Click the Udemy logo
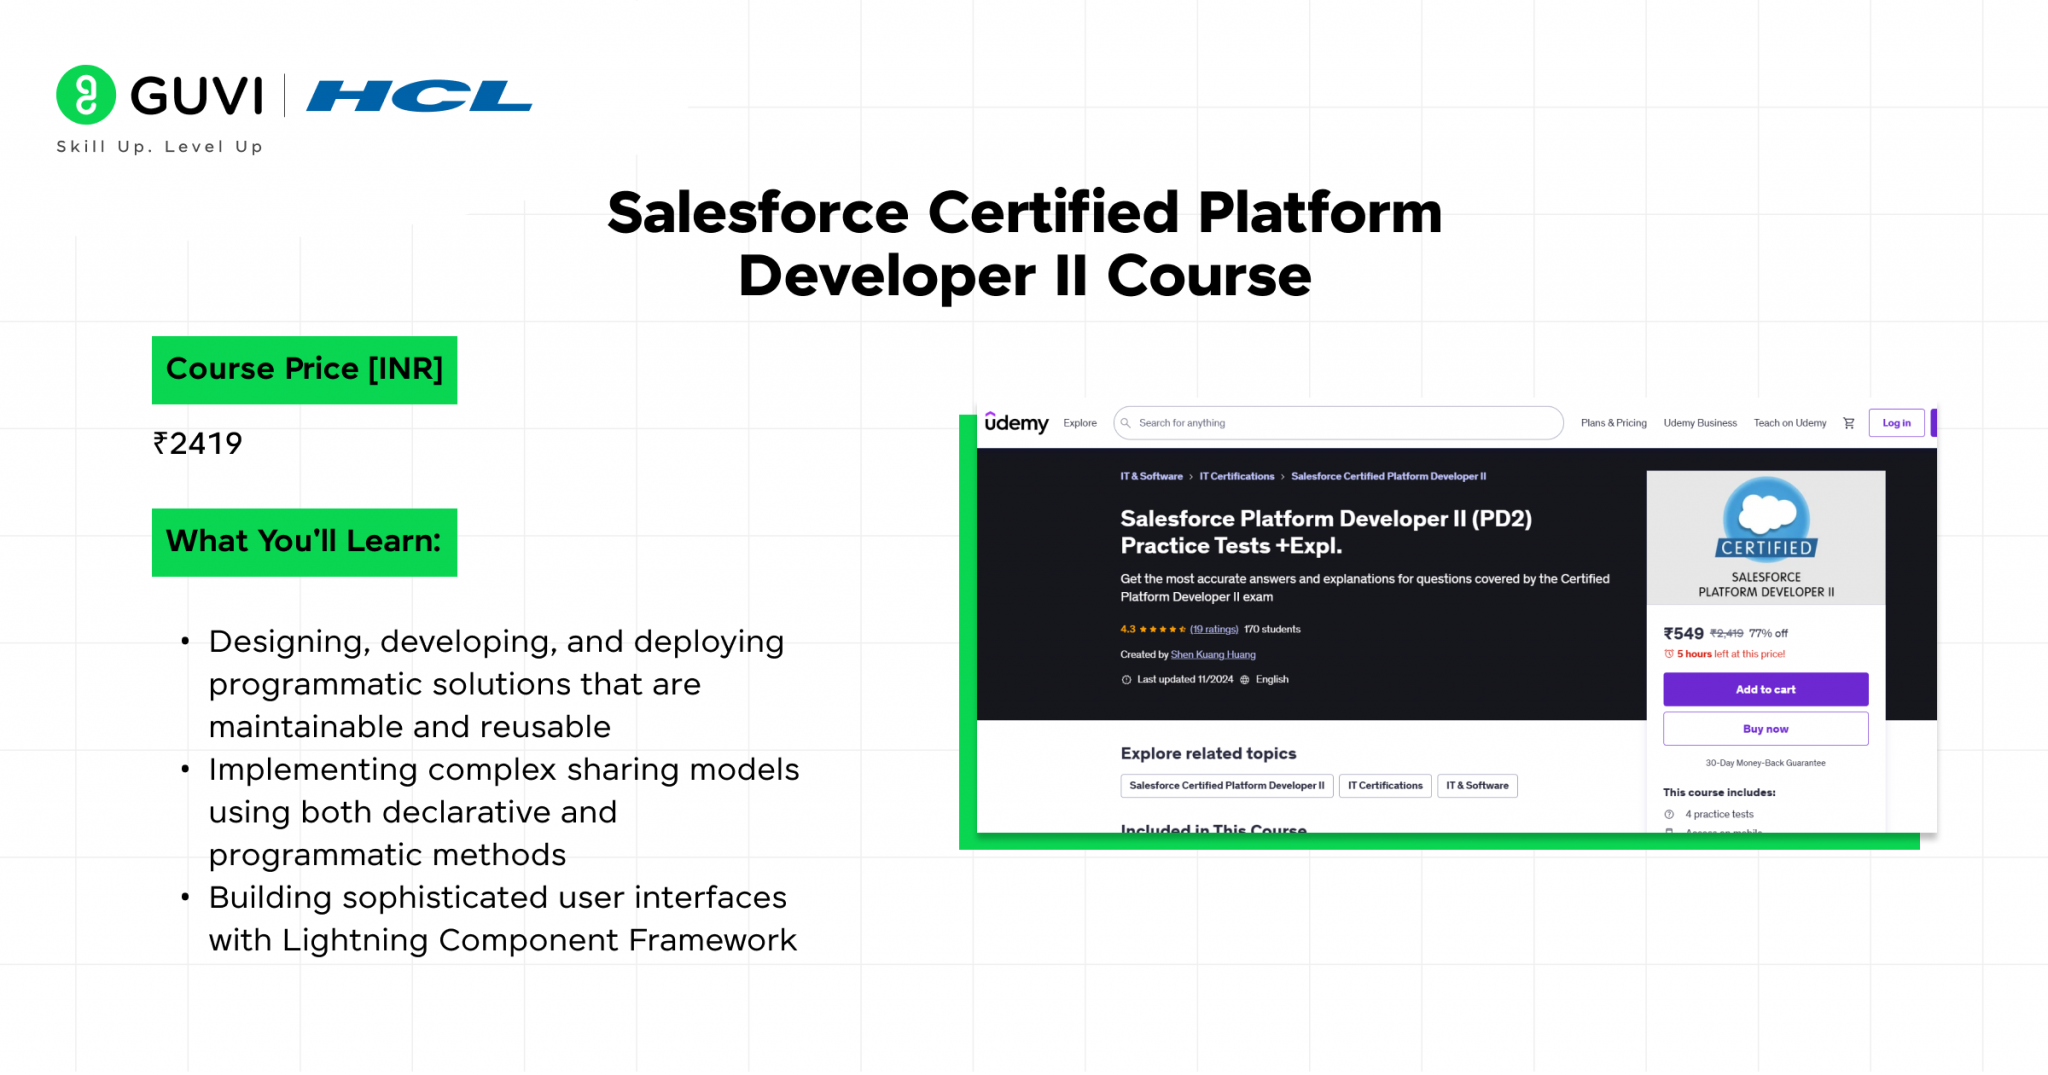The image size is (2048, 1075). 1016,422
